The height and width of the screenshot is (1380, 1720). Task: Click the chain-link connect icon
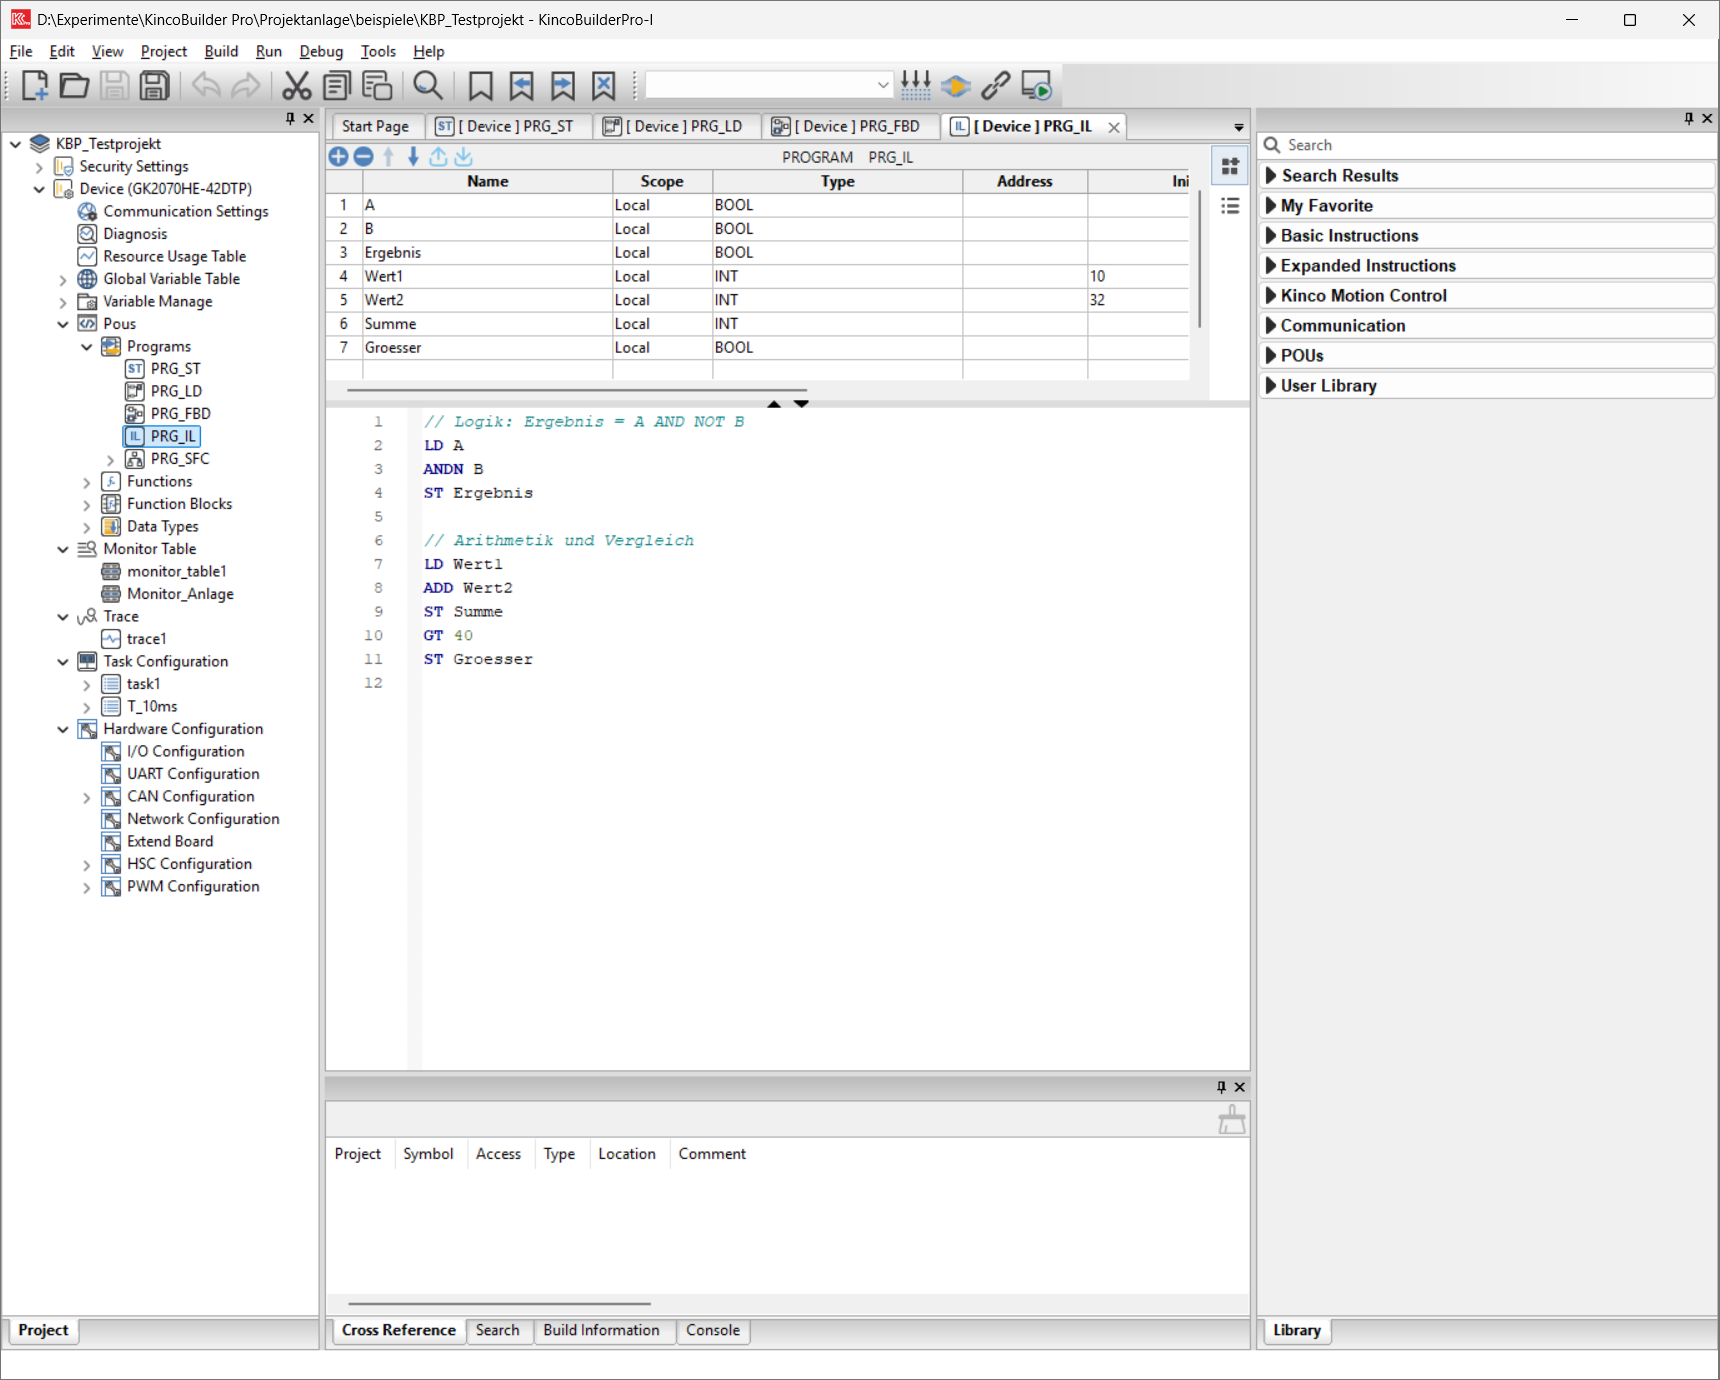[x=995, y=86]
